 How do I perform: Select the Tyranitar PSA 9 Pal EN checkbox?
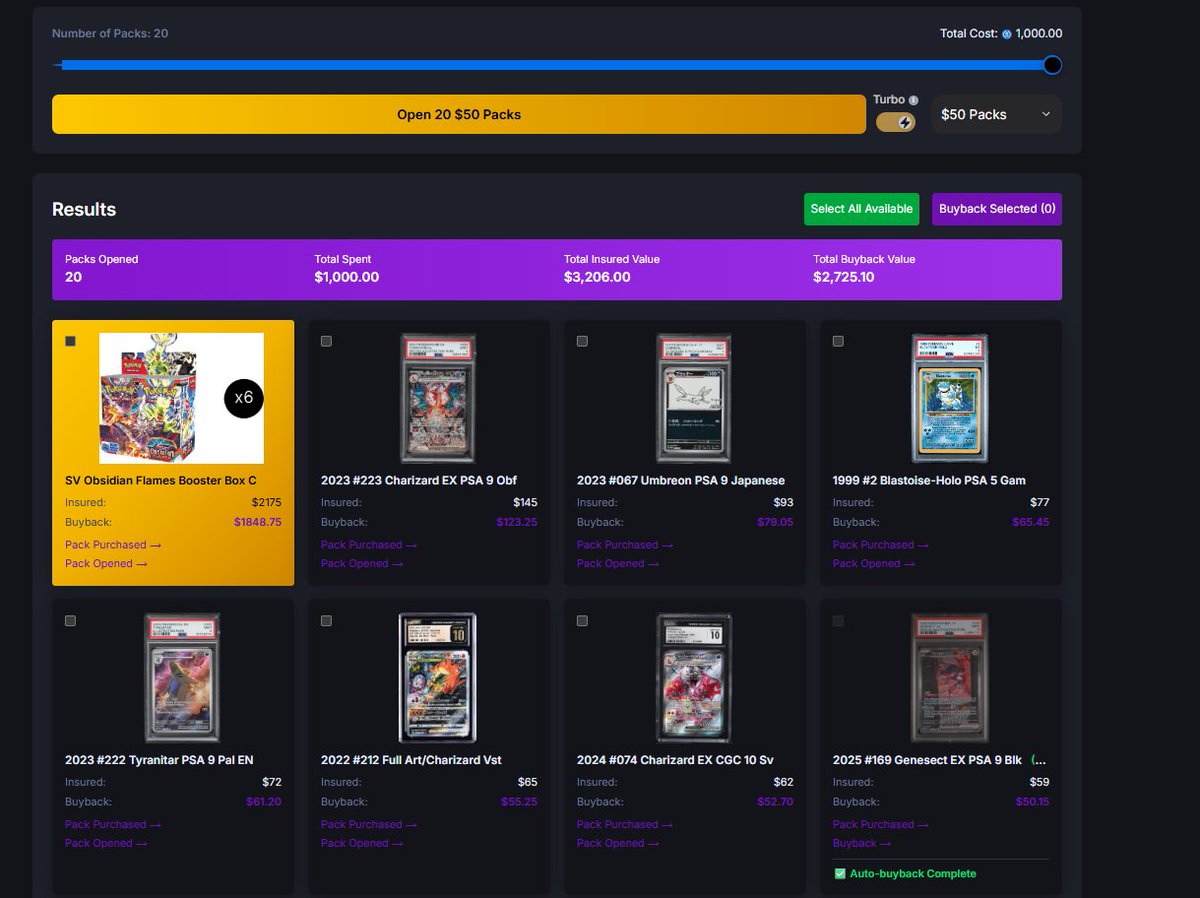pos(70,620)
